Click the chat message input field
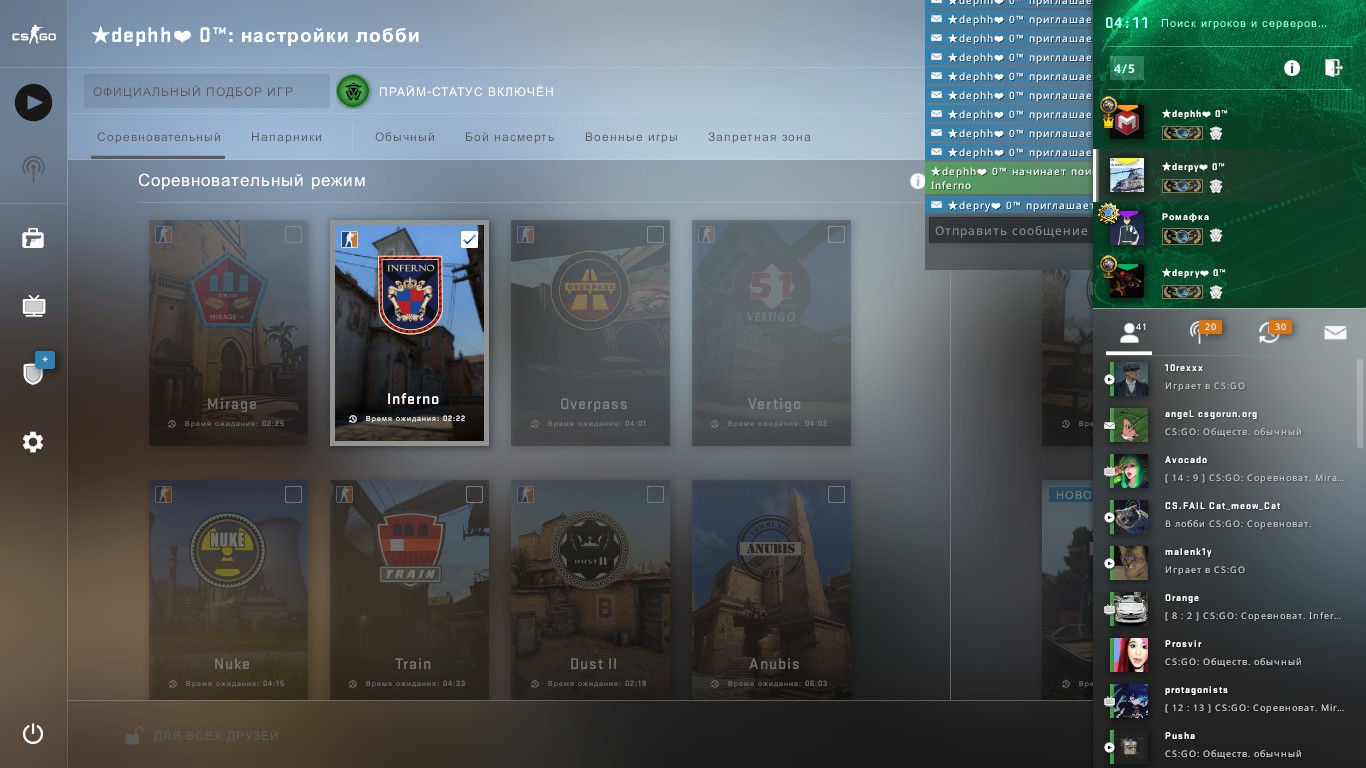The image size is (1366, 768). point(1010,231)
